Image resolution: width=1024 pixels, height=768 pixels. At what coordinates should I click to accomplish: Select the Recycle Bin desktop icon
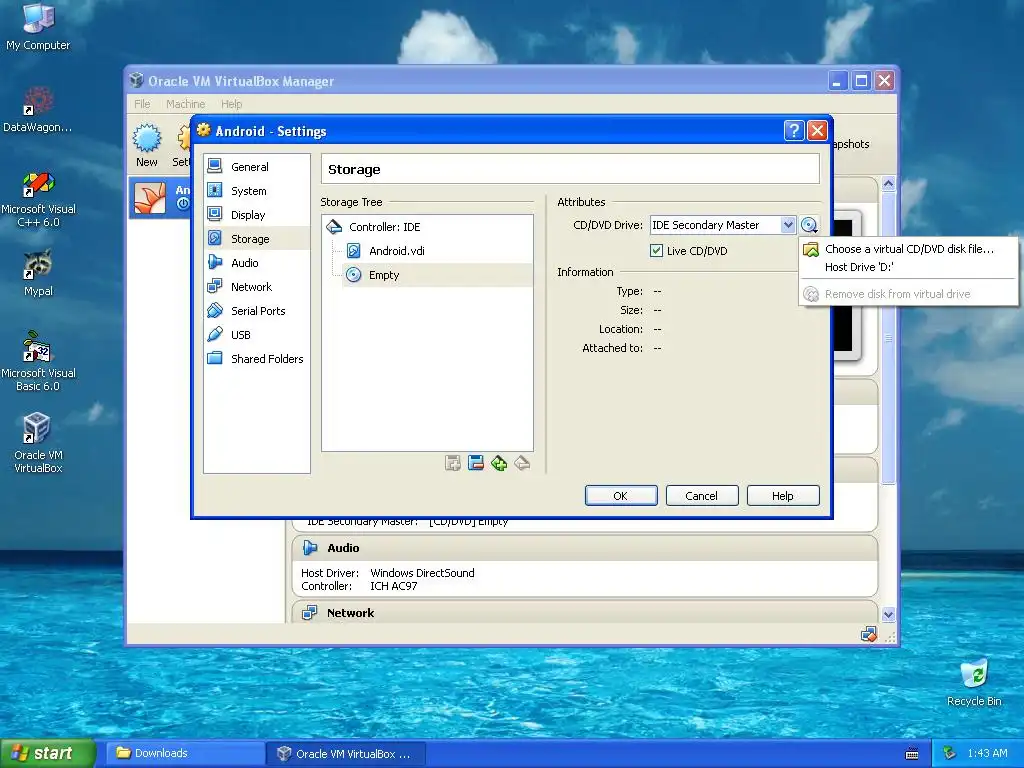click(974, 683)
